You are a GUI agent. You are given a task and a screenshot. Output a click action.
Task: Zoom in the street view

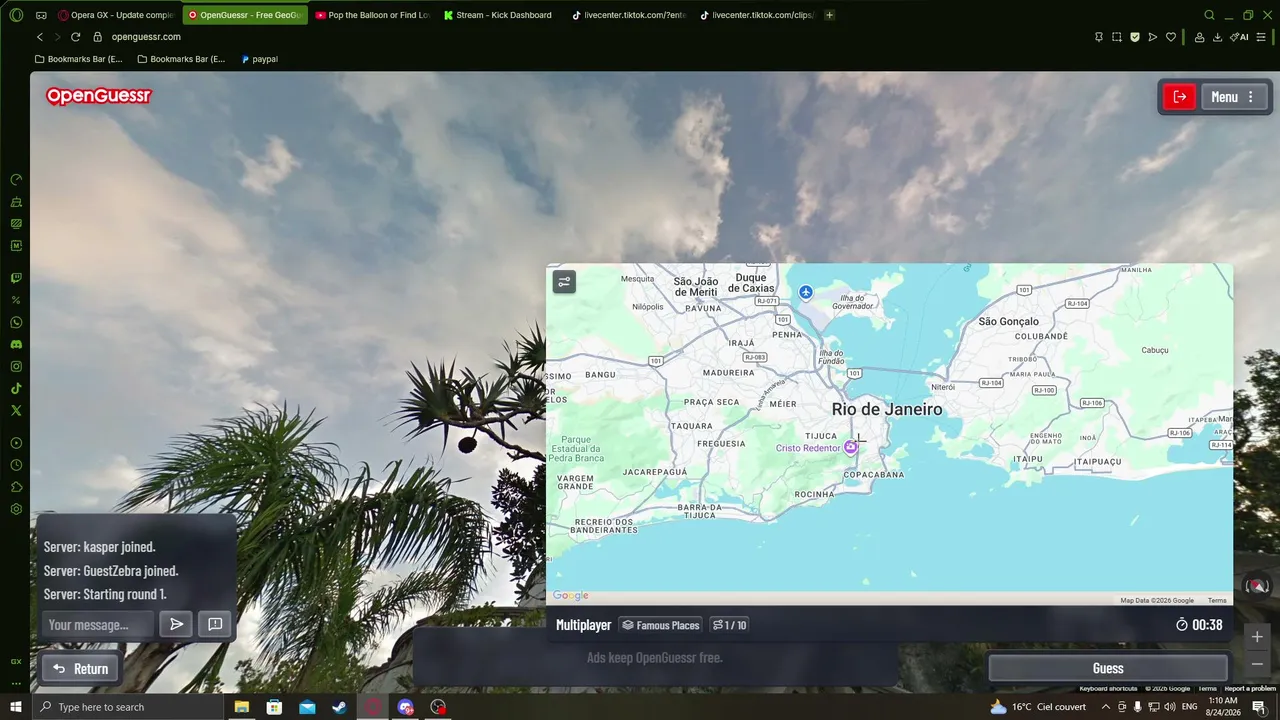click(1257, 637)
